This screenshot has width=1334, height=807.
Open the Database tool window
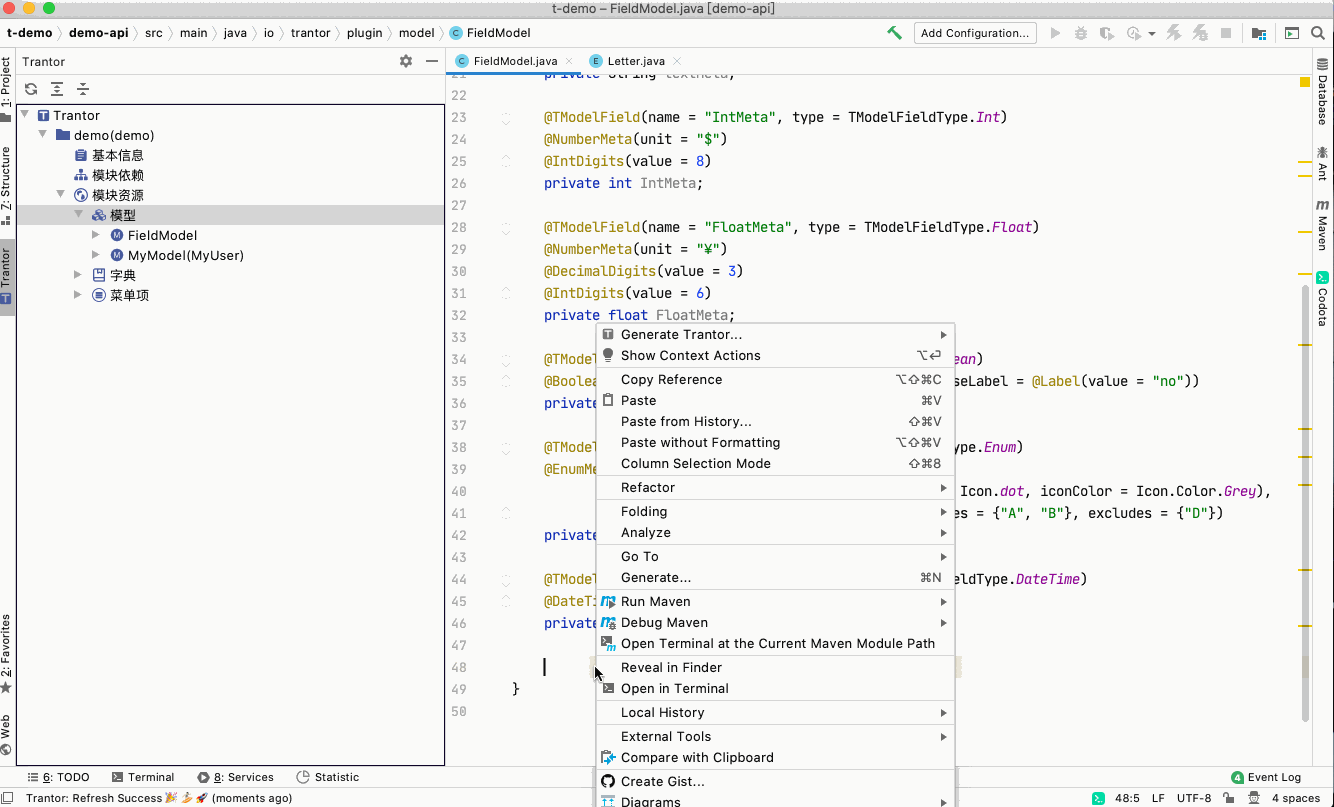tap(1322, 92)
